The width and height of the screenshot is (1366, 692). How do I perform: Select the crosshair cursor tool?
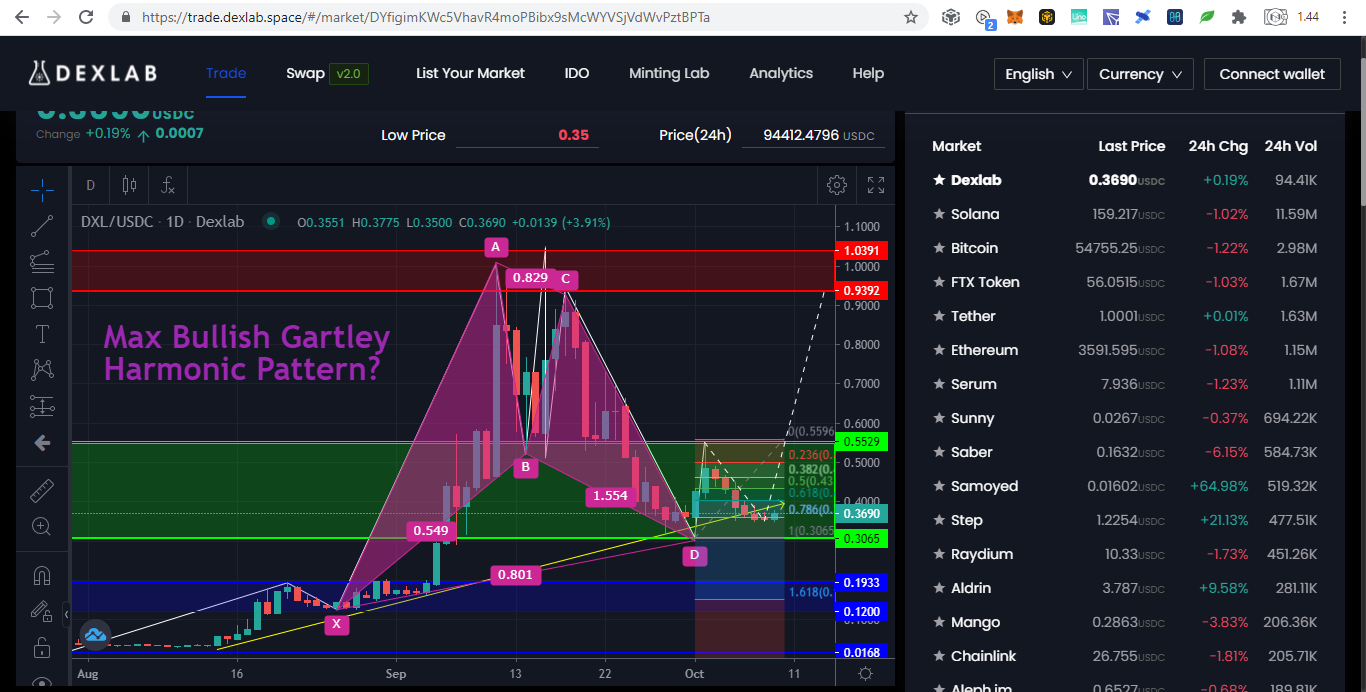tap(42, 189)
